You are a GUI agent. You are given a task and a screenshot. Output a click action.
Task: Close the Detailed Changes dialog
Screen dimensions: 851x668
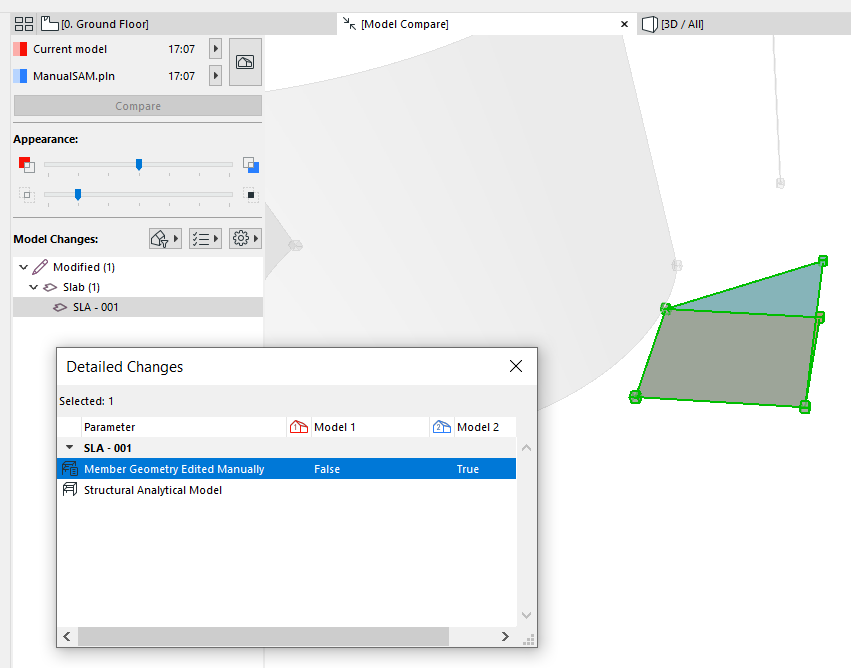tap(516, 366)
